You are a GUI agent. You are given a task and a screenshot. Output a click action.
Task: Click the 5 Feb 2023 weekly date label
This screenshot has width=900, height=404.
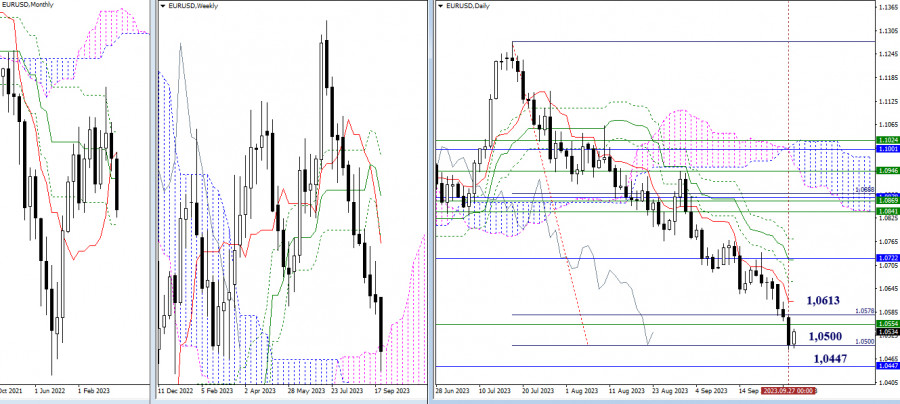tap(216, 390)
